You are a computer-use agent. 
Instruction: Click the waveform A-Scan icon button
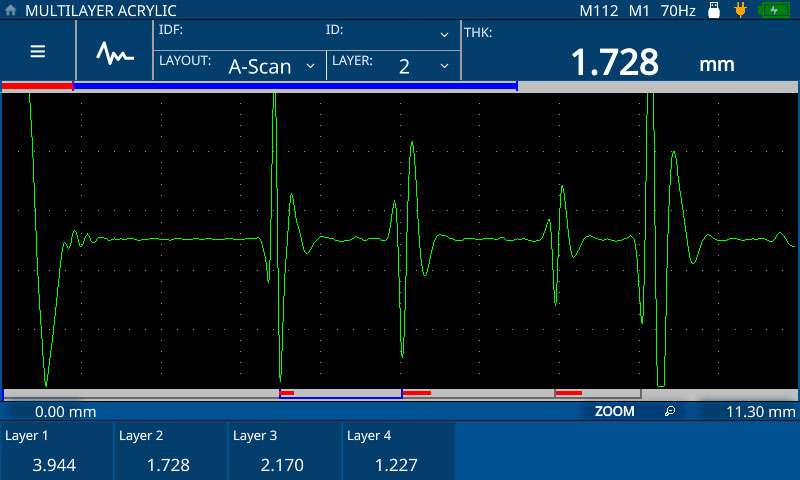114,52
